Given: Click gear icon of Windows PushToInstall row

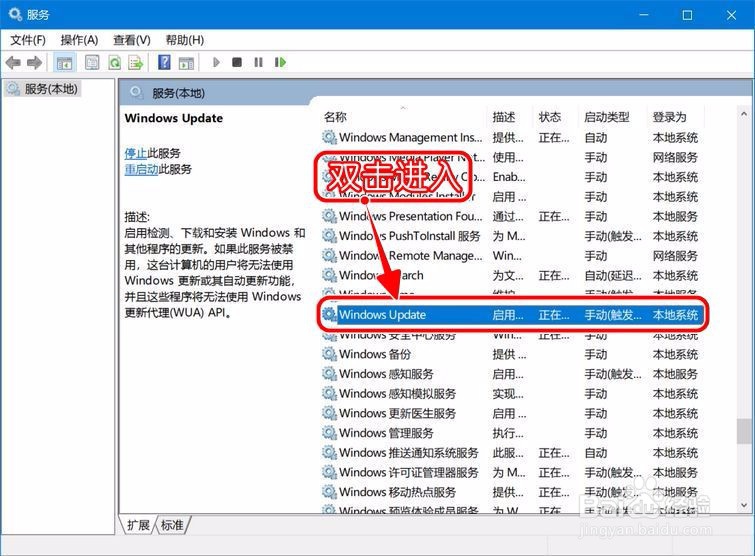Looking at the screenshot, I should 329,236.
